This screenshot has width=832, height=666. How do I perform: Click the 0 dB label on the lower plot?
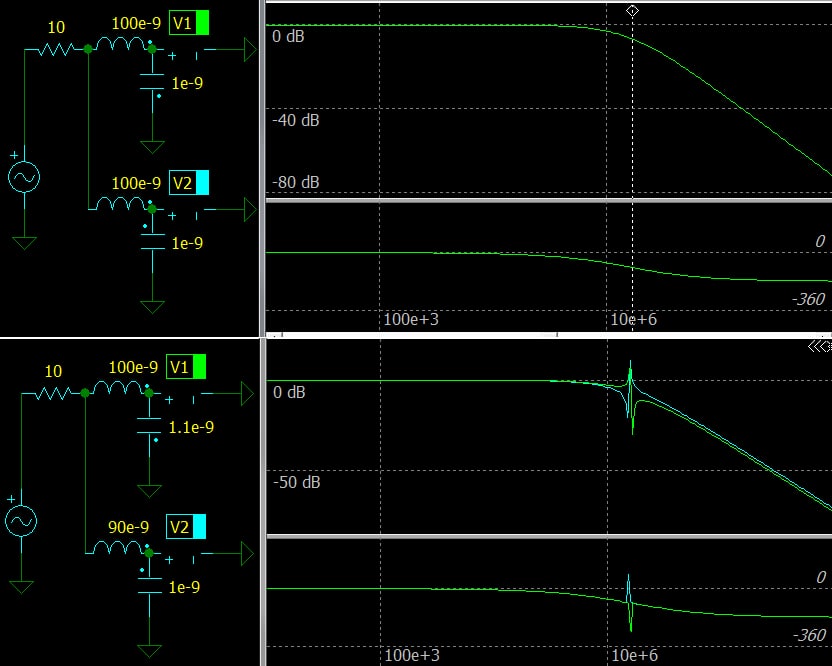(x=289, y=393)
